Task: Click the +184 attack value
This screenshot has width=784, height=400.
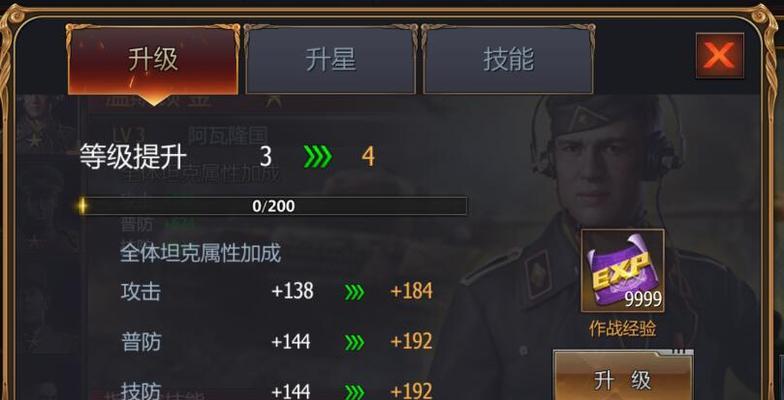Action: (x=412, y=291)
